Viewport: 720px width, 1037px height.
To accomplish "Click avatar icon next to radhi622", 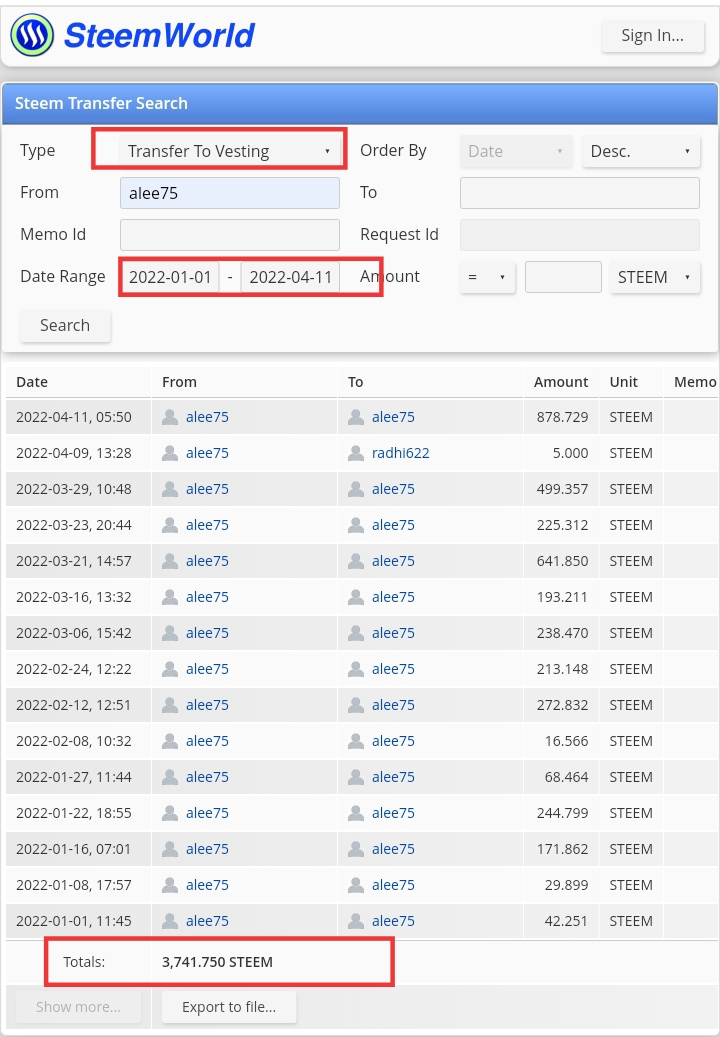I will click(356, 453).
